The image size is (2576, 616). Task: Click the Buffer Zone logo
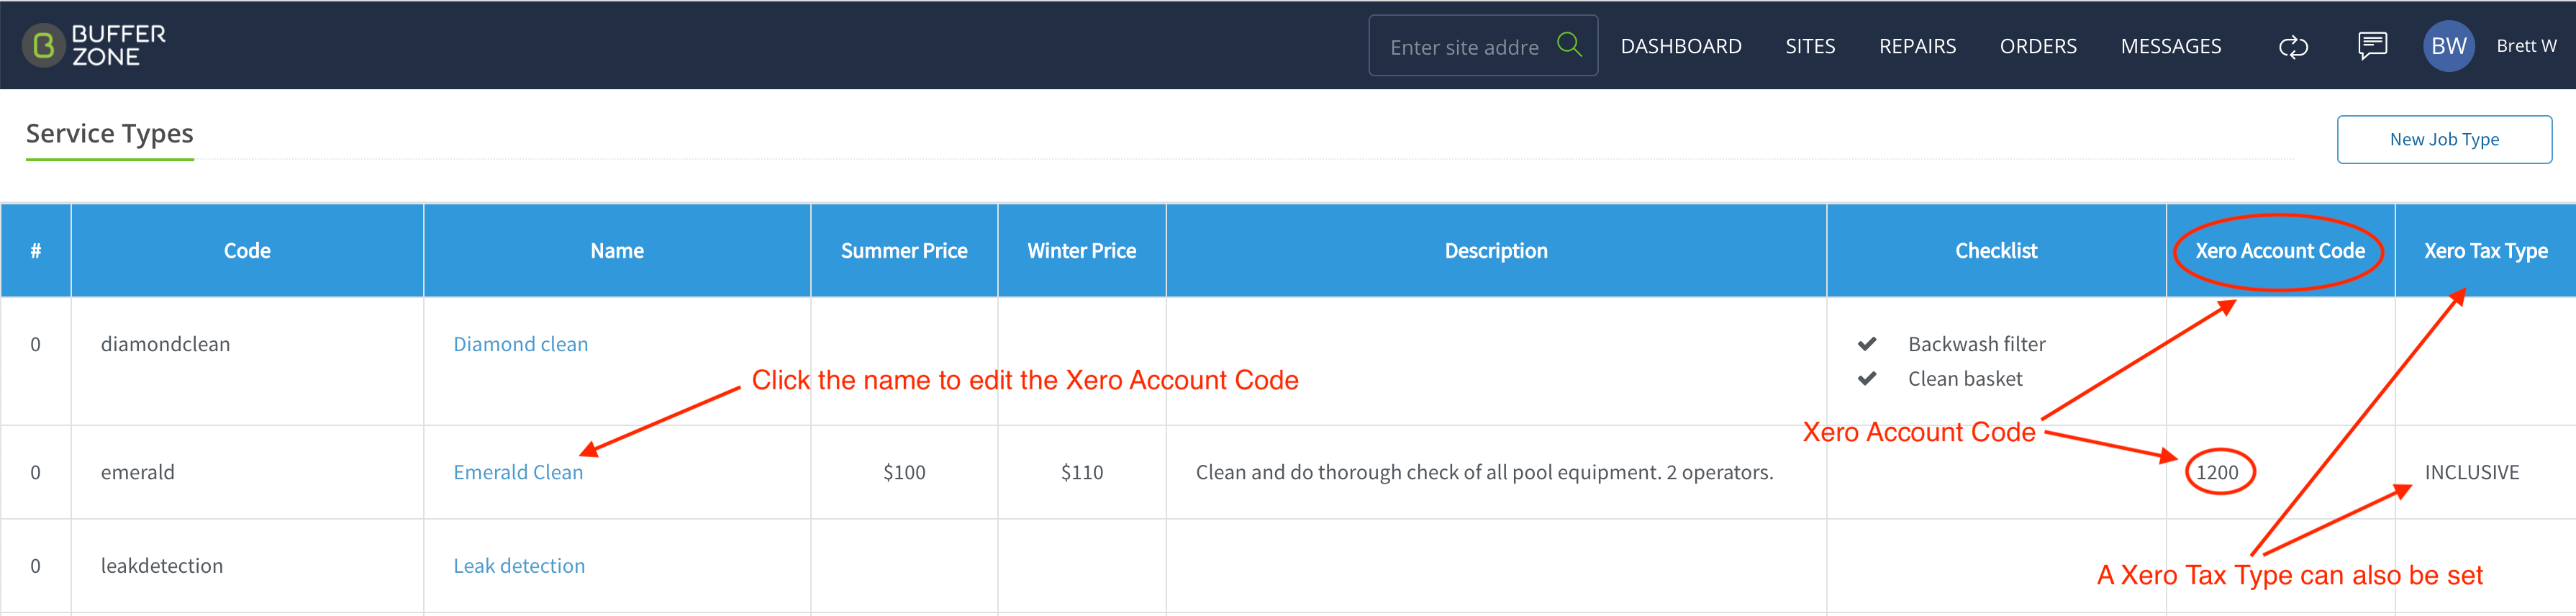pyautogui.click(x=95, y=46)
